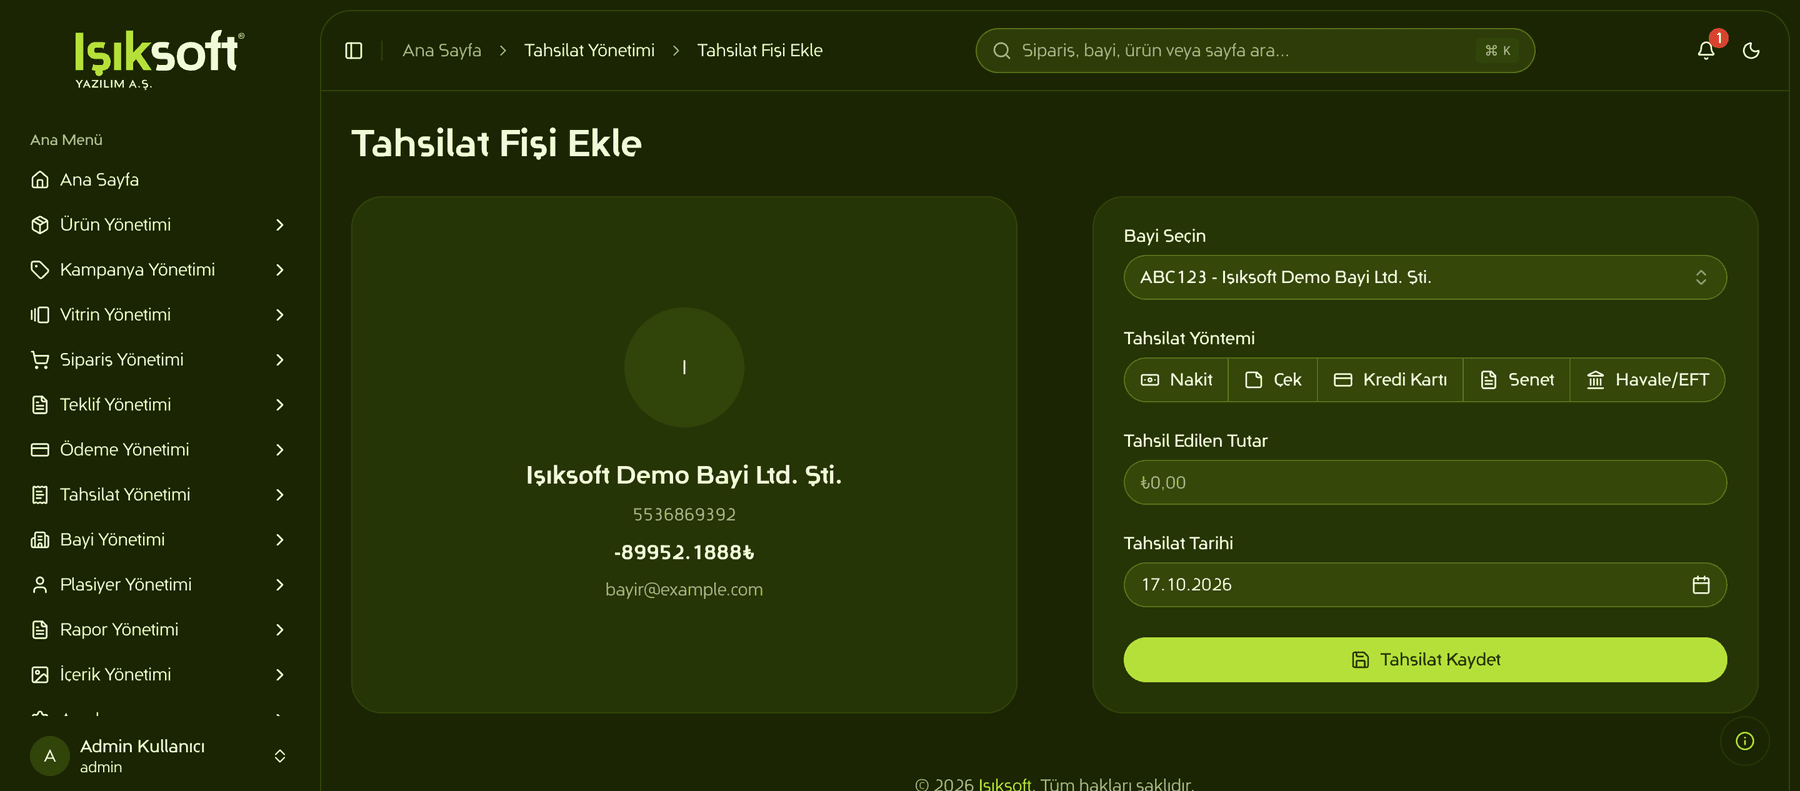
Task: Expand Ürün Yönetimi chevron
Action: point(280,225)
